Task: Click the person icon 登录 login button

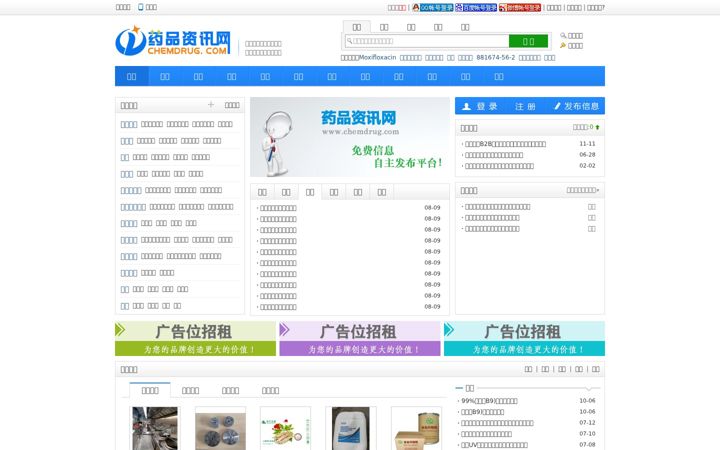Action: (x=479, y=106)
